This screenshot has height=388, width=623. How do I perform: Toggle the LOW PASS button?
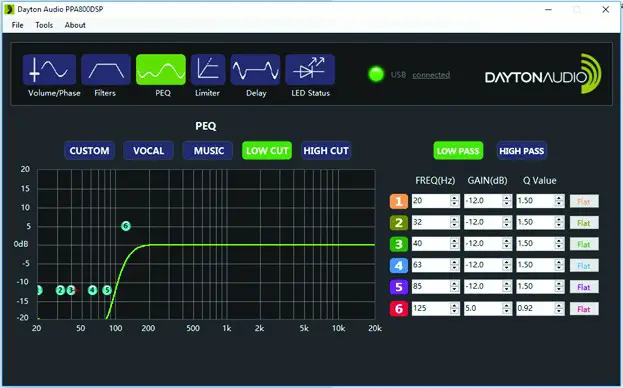pos(458,151)
